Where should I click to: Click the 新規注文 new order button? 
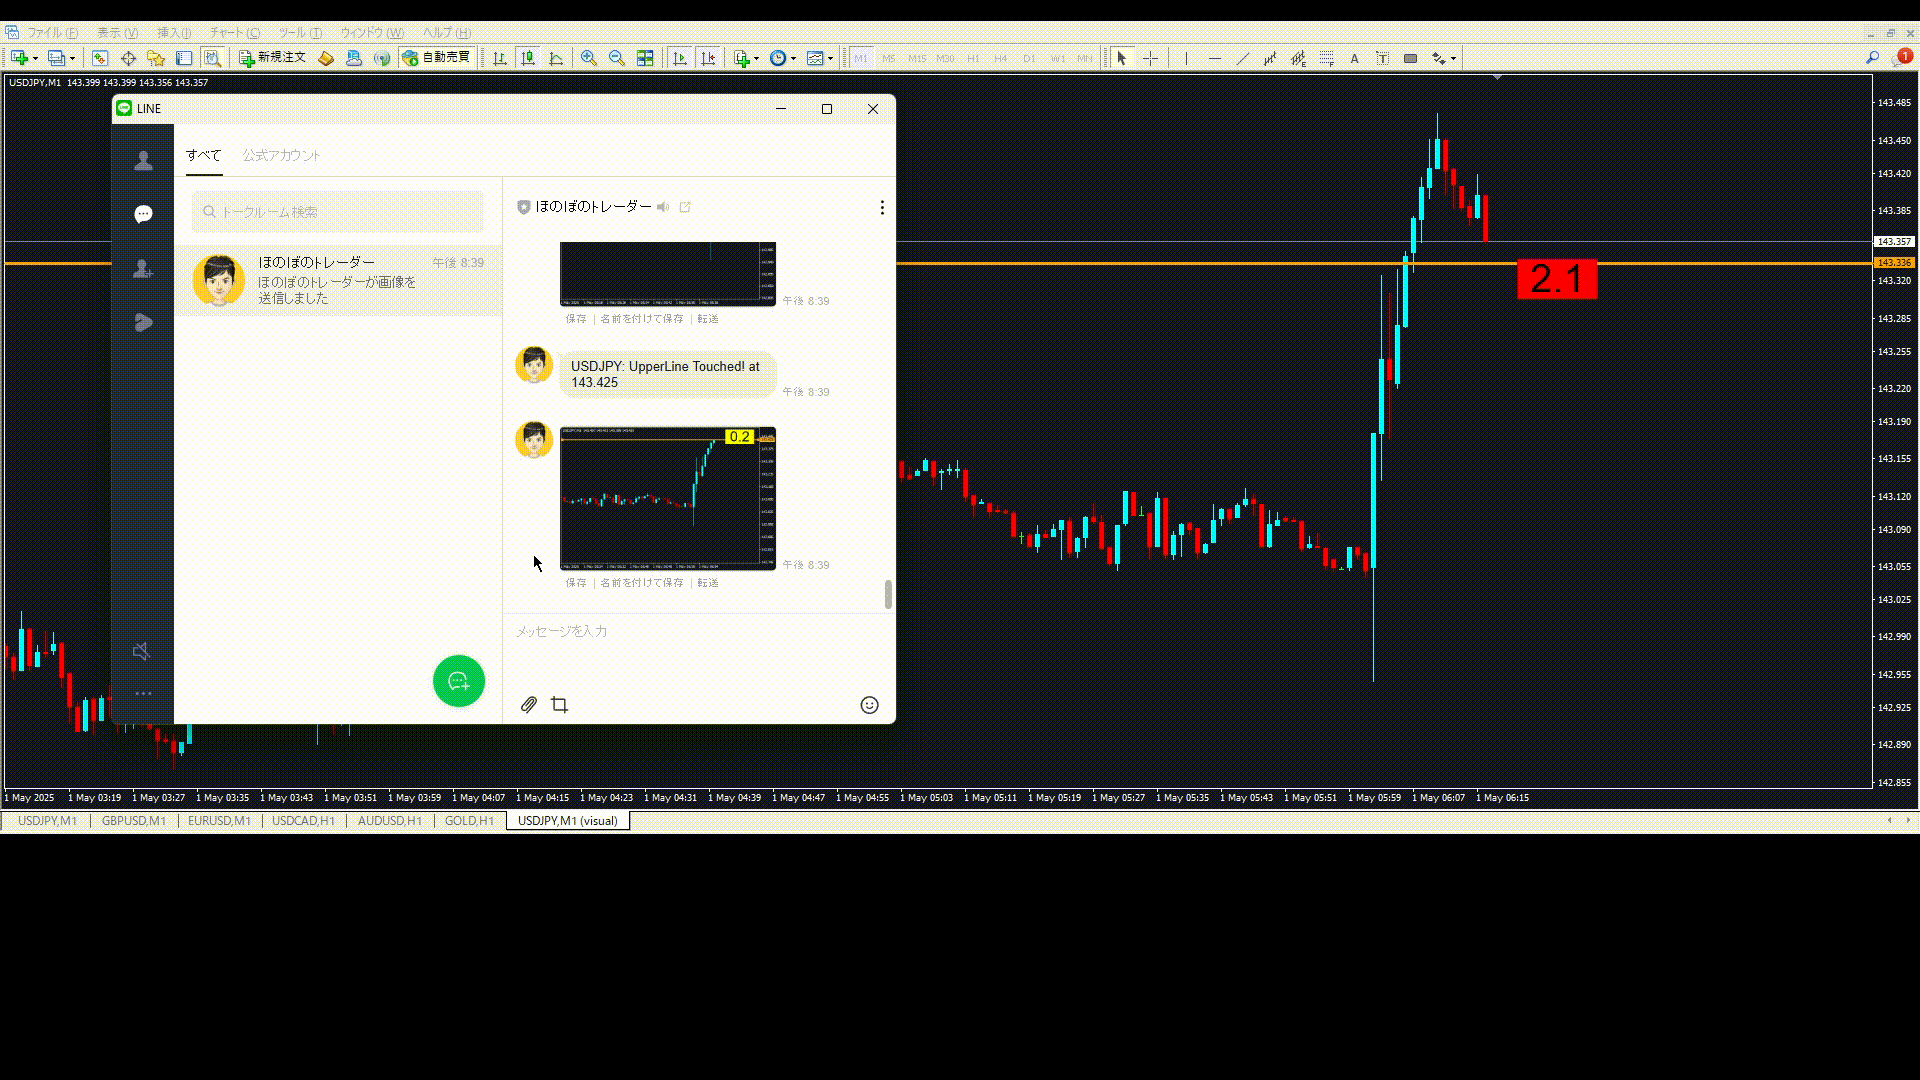272,58
